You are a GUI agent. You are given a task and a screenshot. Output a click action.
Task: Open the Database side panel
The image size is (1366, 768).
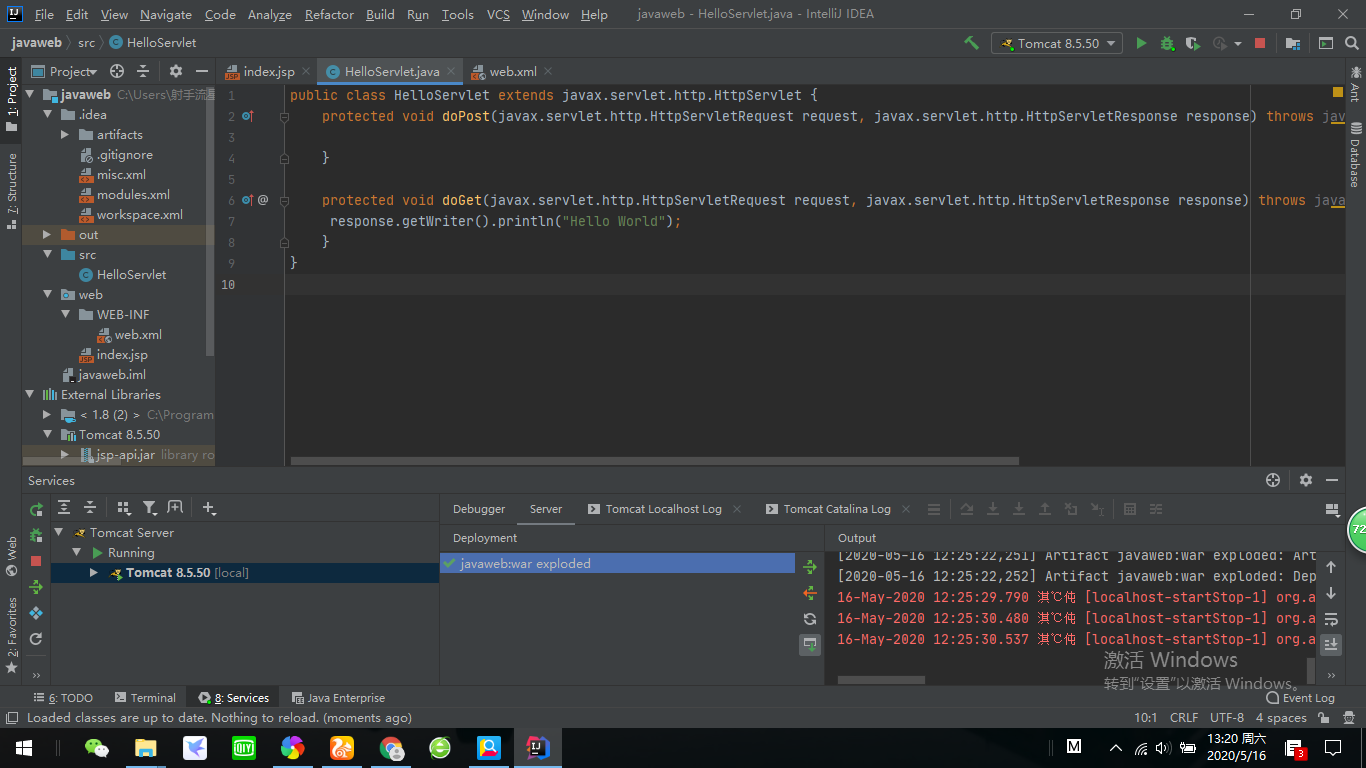click(1355, 154)
